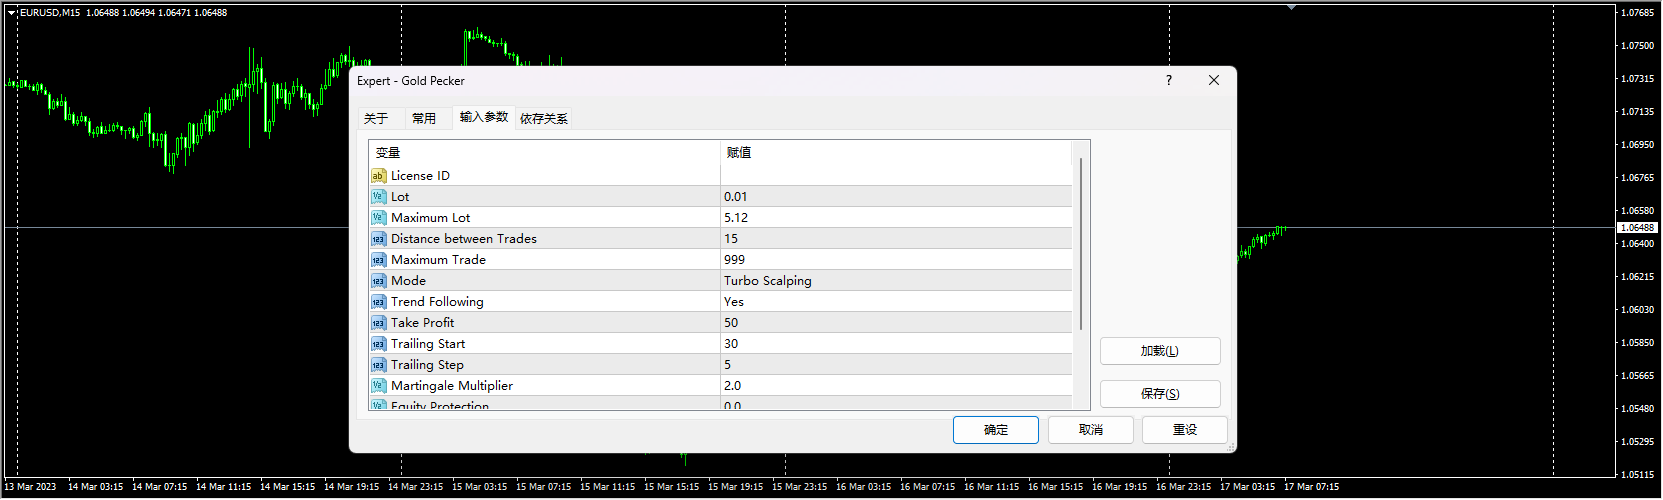The image size is (1663, 500).
Task: Edit the Lot value 0.01
Action: pos(896,197)
